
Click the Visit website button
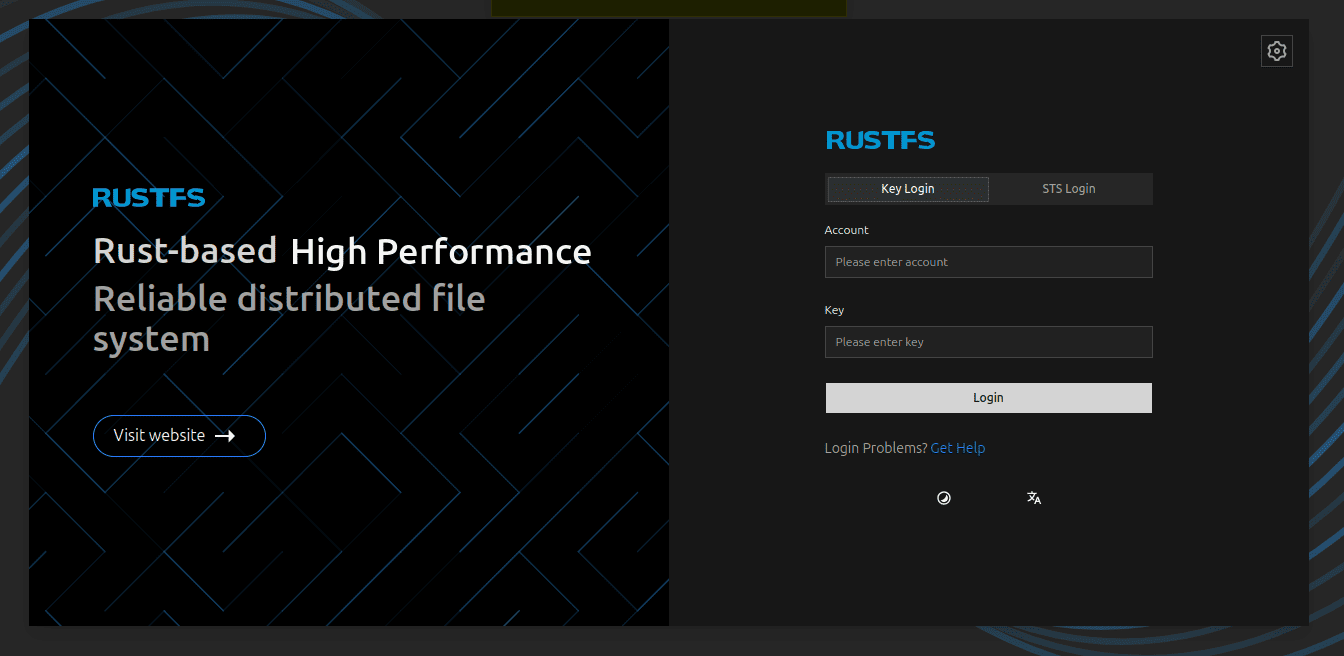(x=179, y=436)
